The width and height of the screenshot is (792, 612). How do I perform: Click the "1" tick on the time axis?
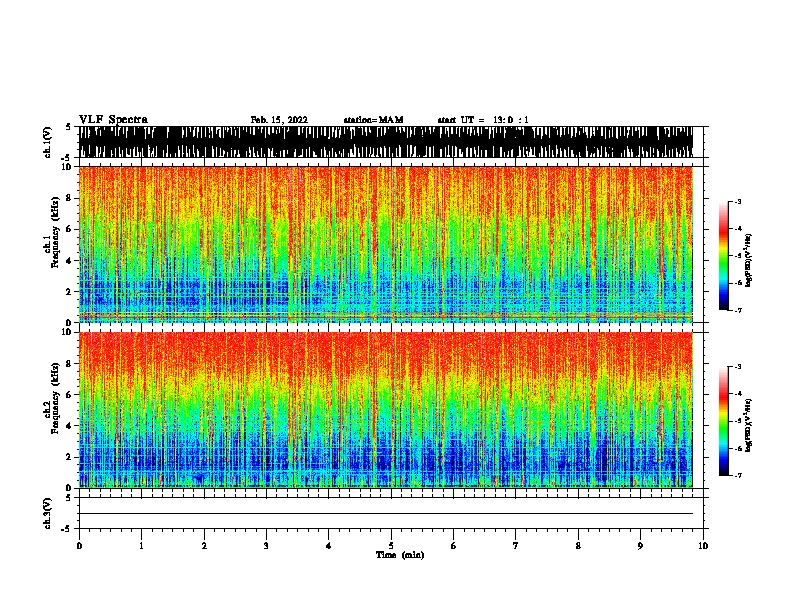[x=141, y=546]
